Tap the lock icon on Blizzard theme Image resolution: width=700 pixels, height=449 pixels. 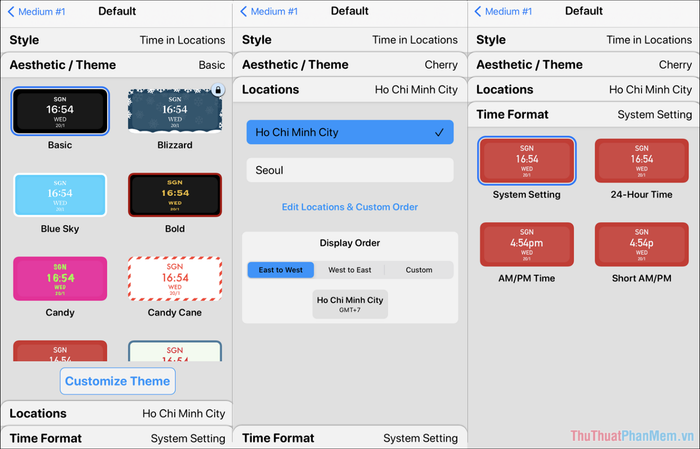pos(218,90)
